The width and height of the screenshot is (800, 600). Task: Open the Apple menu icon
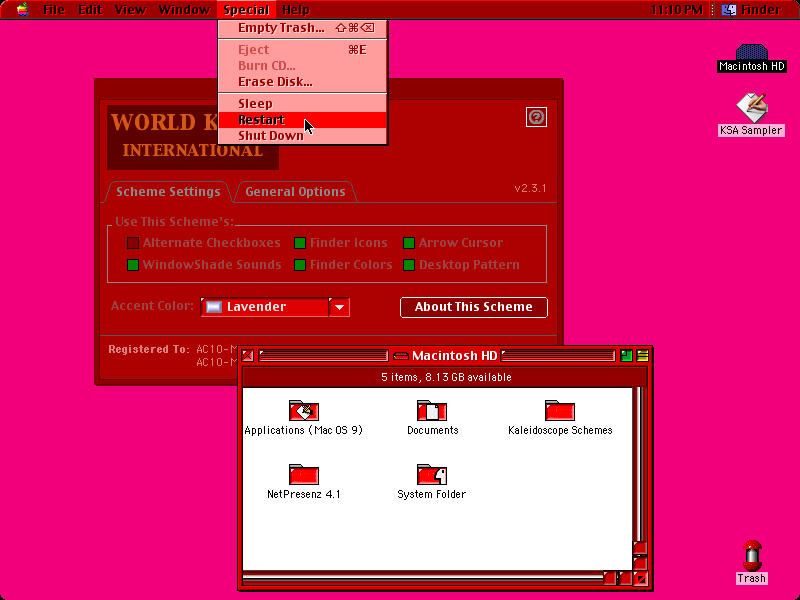[x=22, y=10]
